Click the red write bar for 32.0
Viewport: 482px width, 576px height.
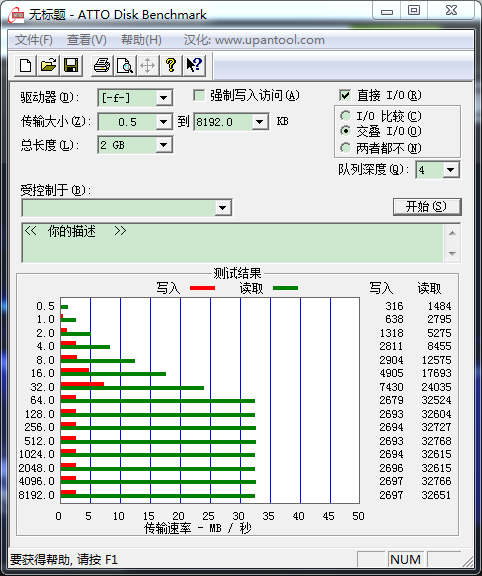(x=82, y=384)
